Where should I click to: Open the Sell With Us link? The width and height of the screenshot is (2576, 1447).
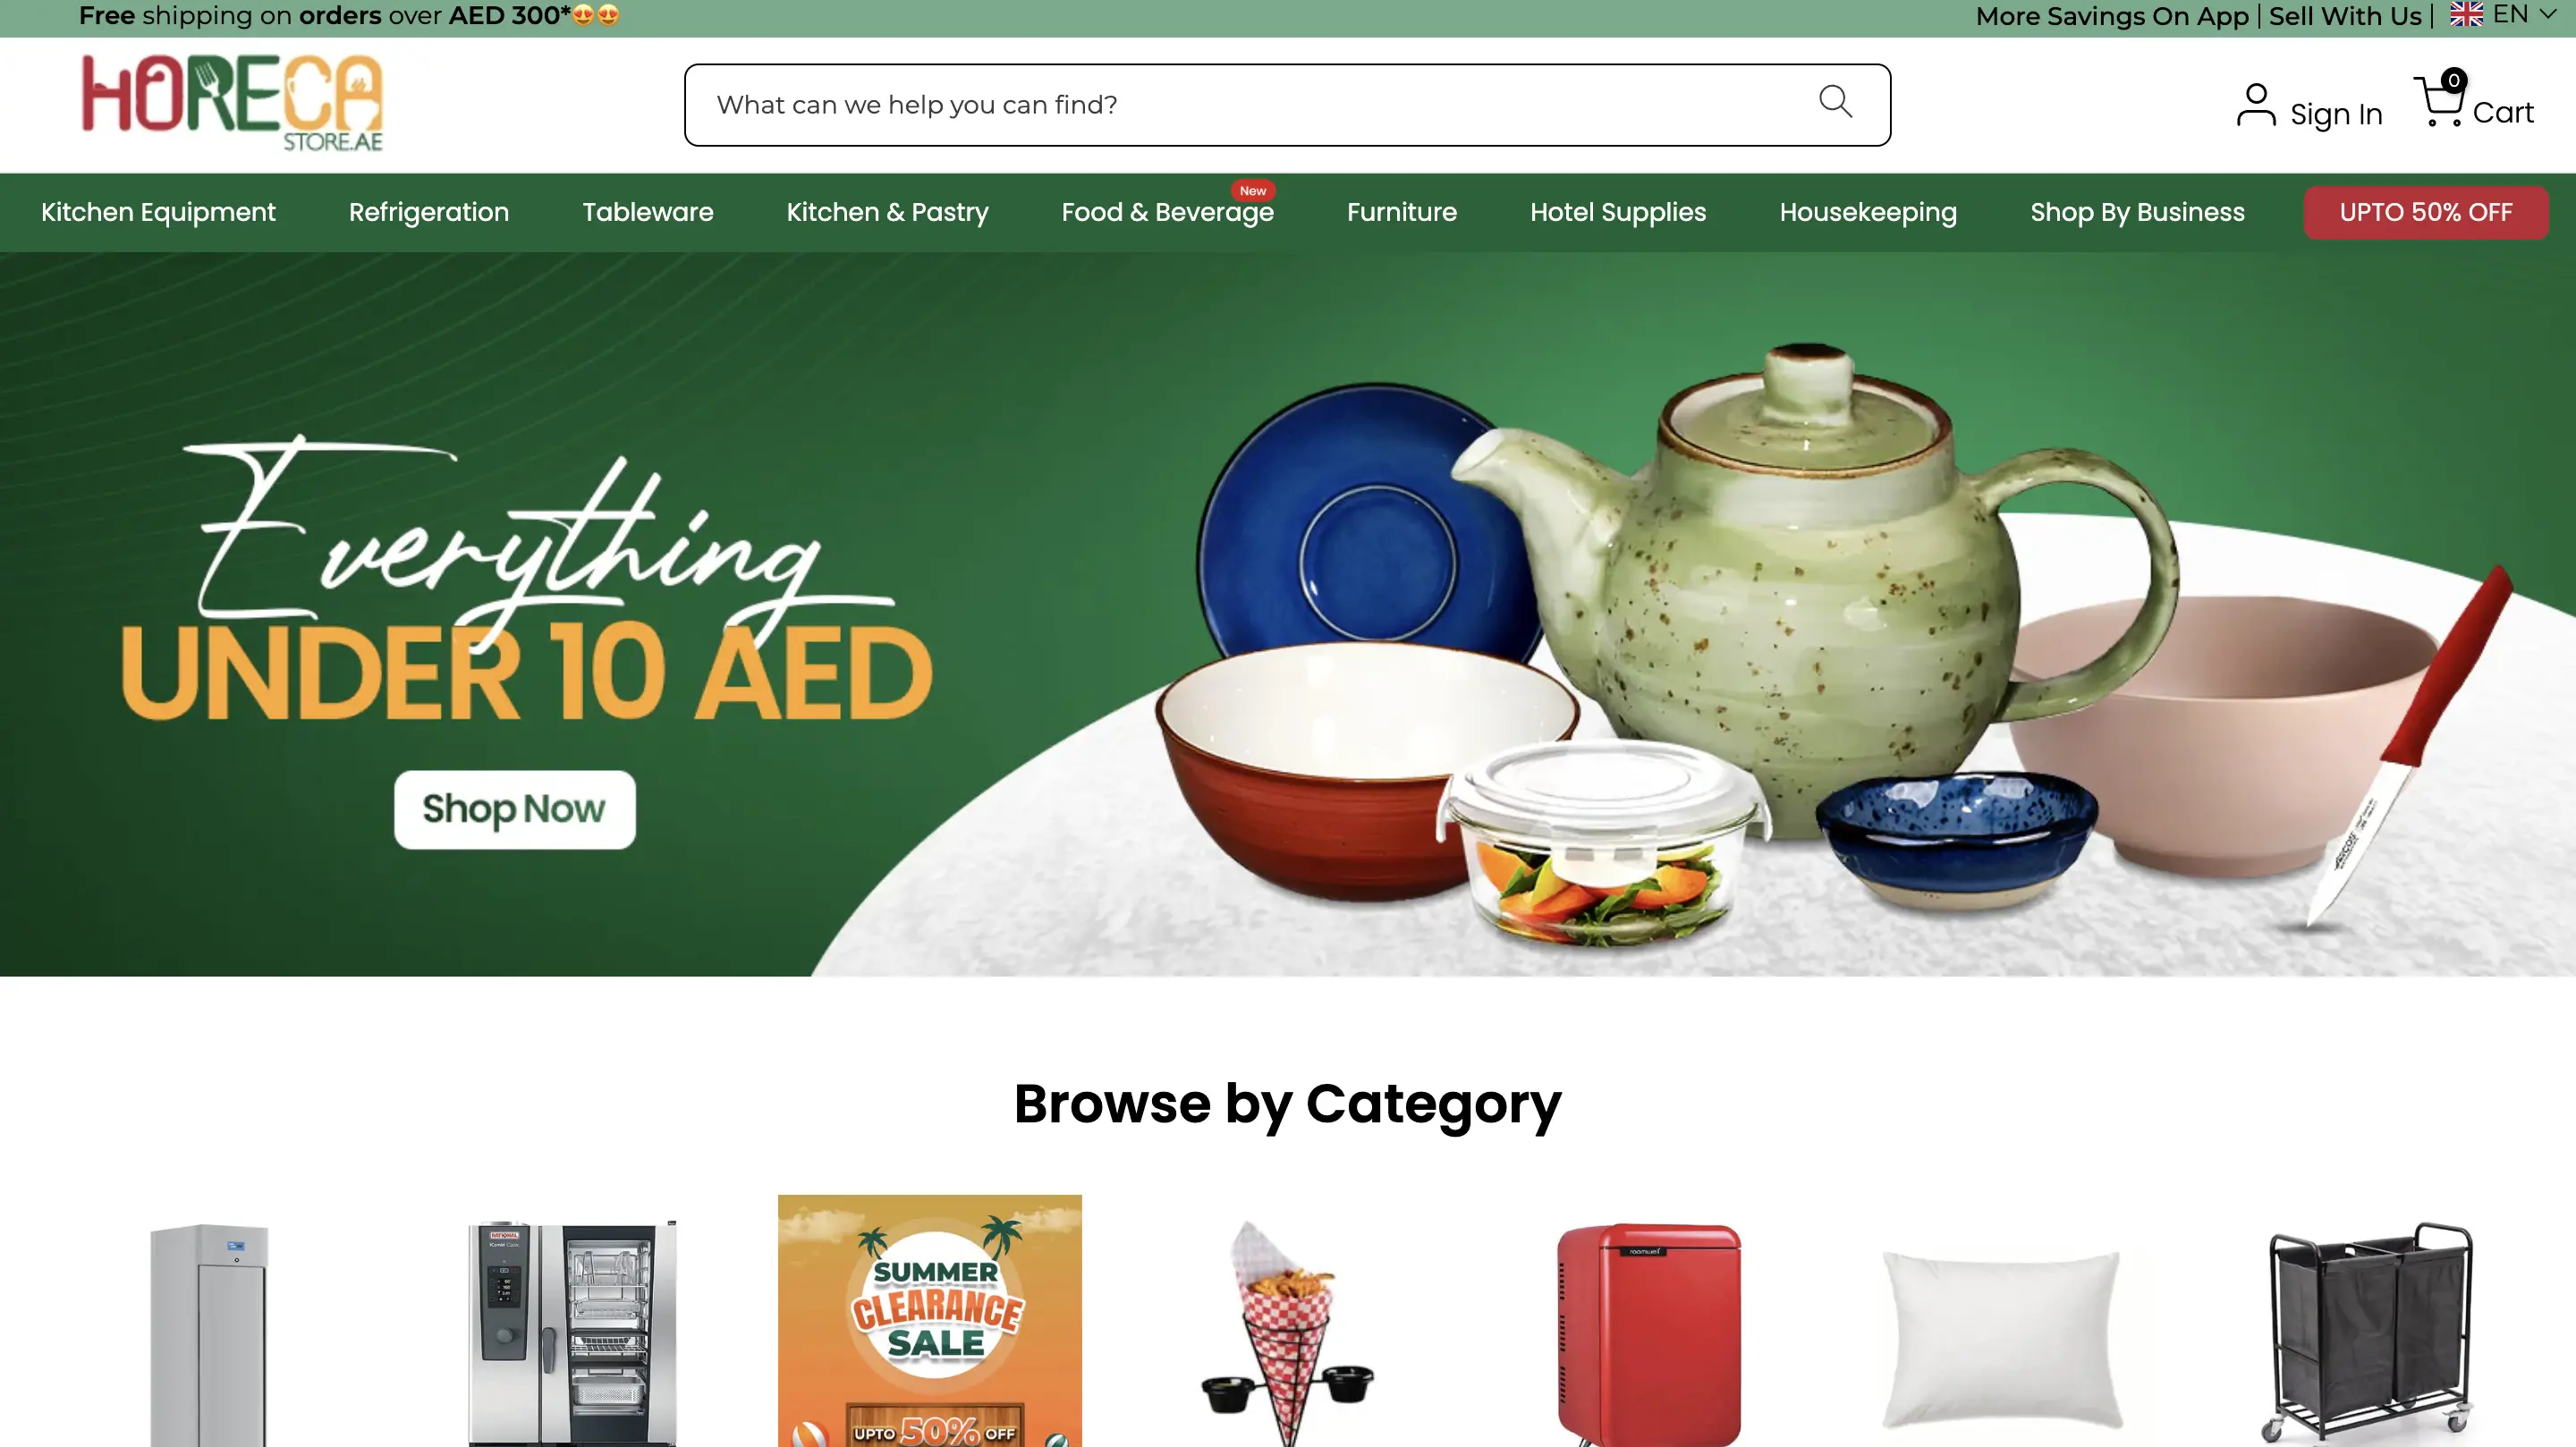[2344, 16]
